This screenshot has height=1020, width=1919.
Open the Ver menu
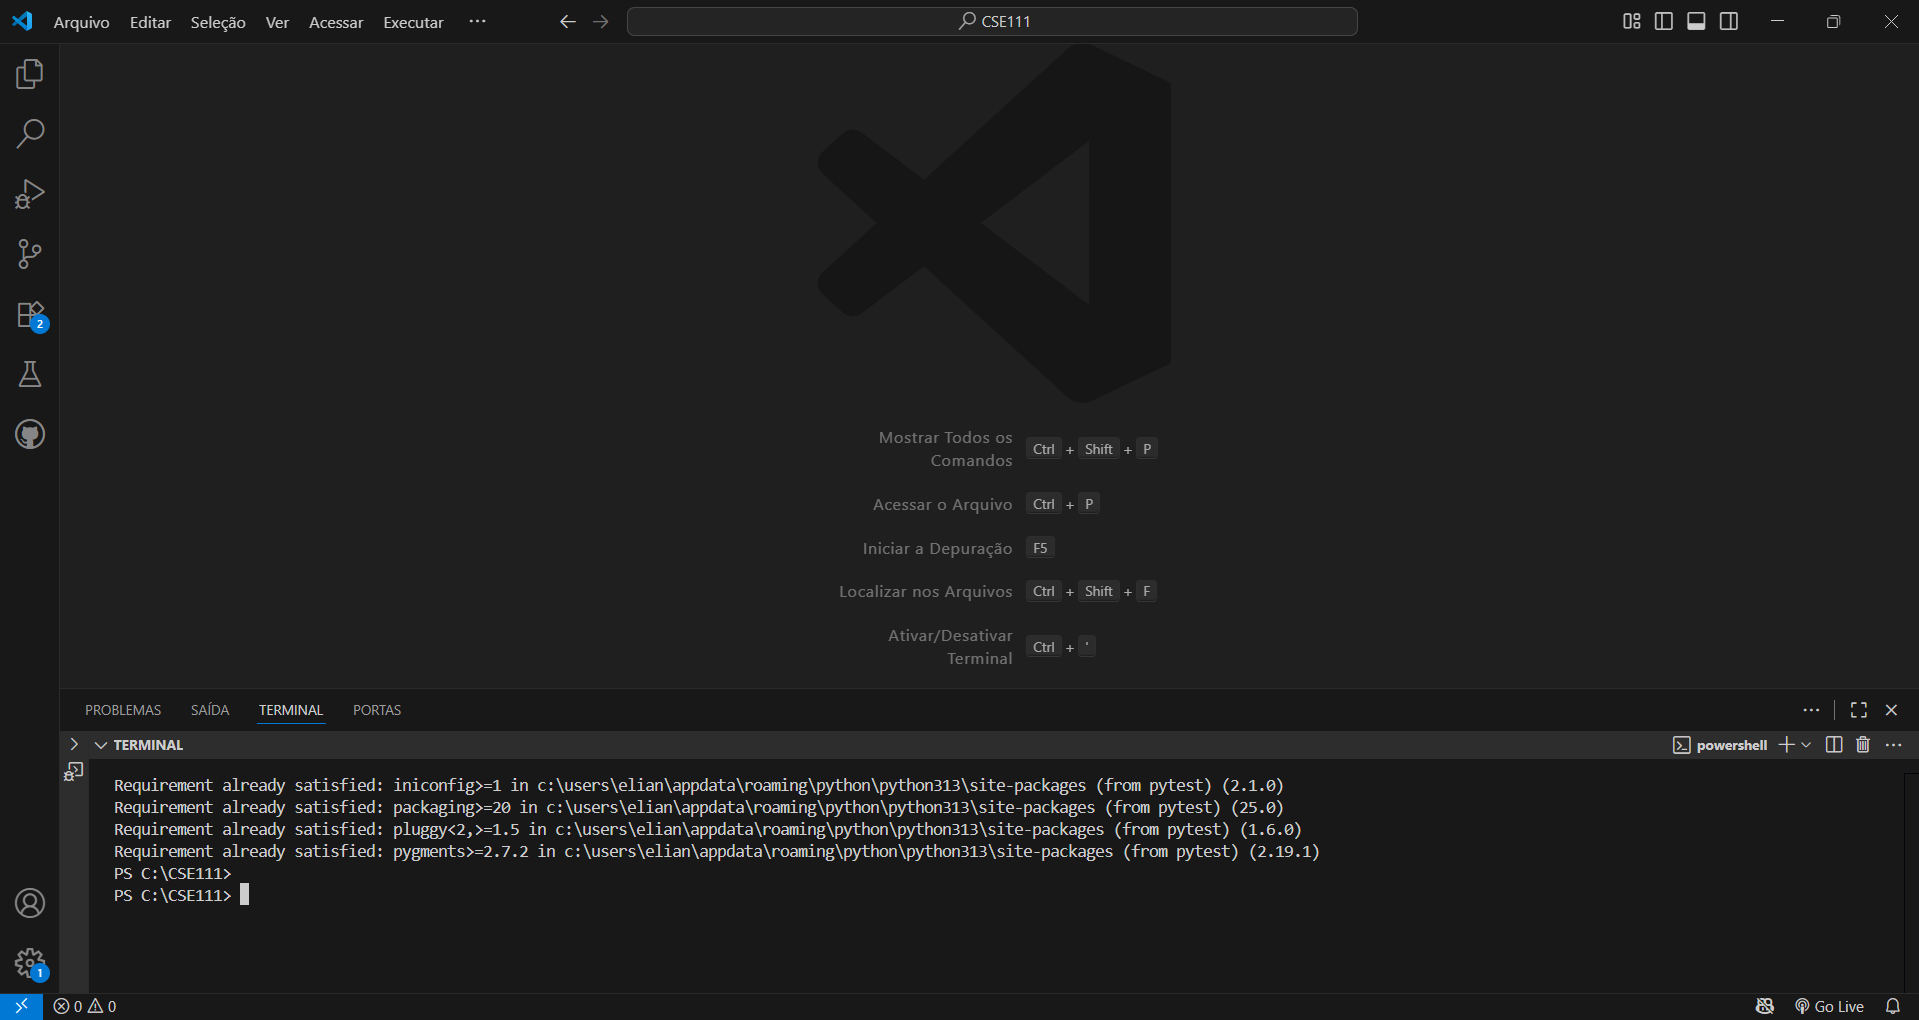click(x=277, y=22)
